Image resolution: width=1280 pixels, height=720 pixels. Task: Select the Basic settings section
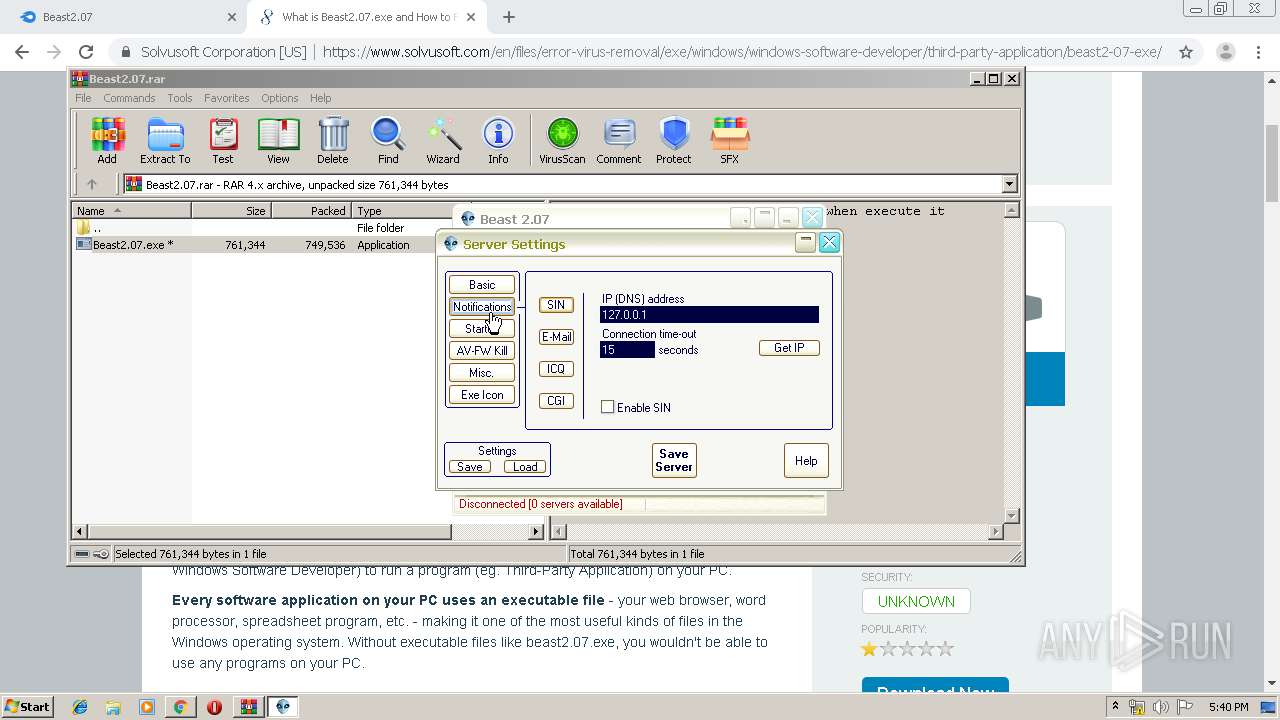[x=482, y=285]
